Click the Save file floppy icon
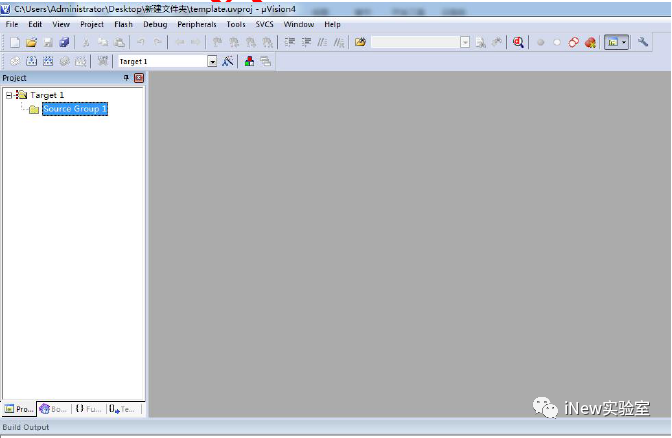Image resolution: width=672 pixels, height=438 pixels. [48, 42]
